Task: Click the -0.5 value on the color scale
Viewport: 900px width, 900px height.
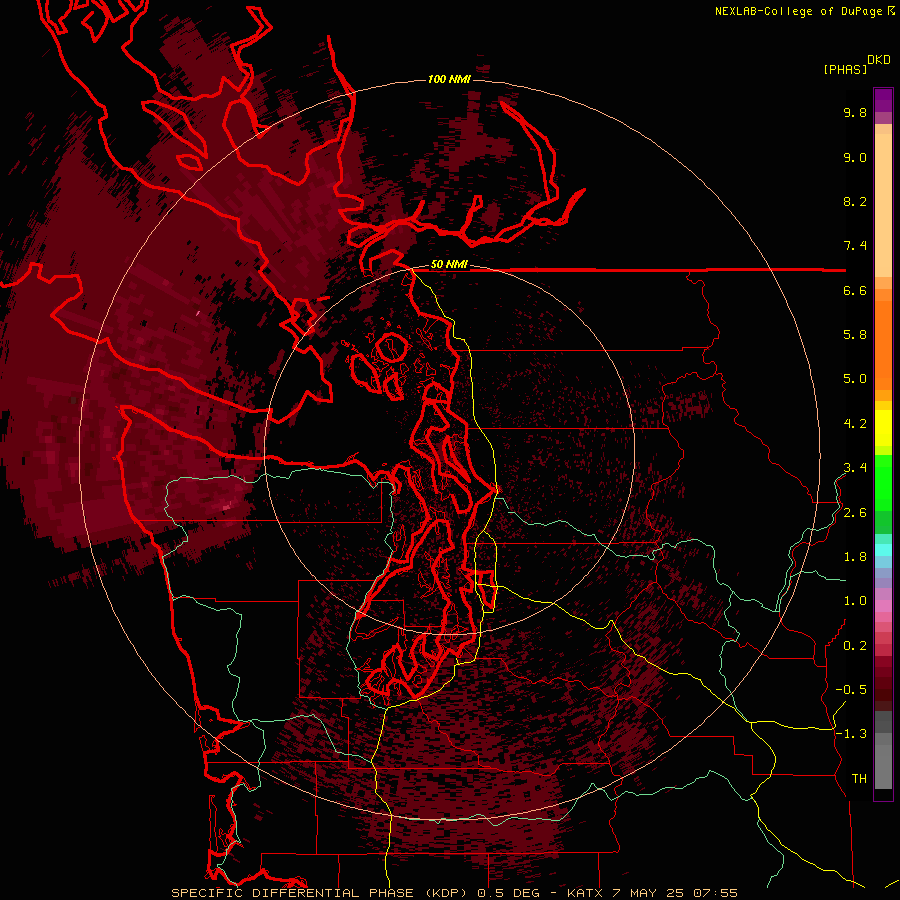Action: tap(851, 690)
